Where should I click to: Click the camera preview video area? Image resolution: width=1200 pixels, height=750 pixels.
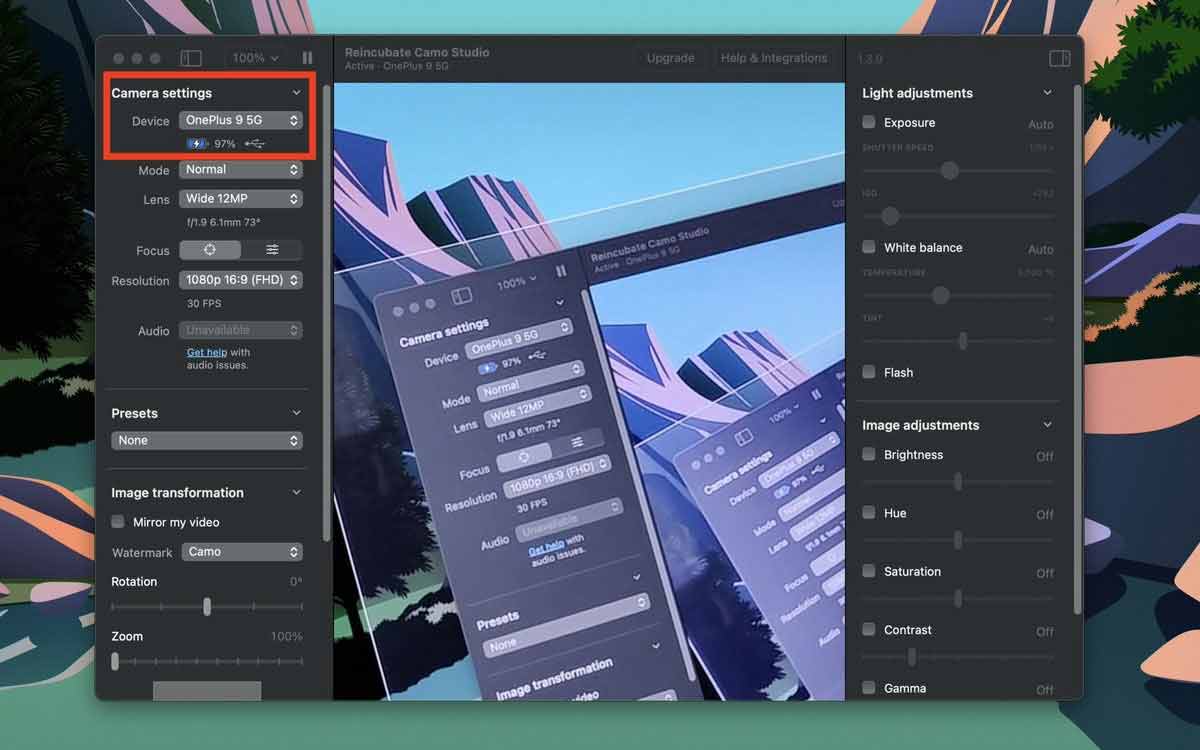point(589,391)
